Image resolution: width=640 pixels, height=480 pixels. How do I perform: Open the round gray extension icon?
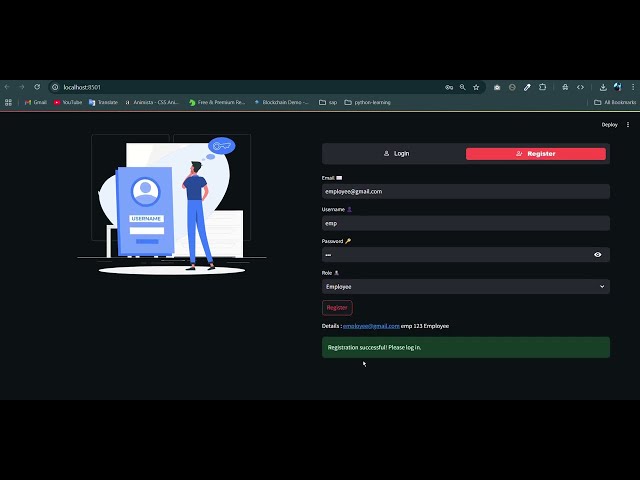click(x=512, y=87)
